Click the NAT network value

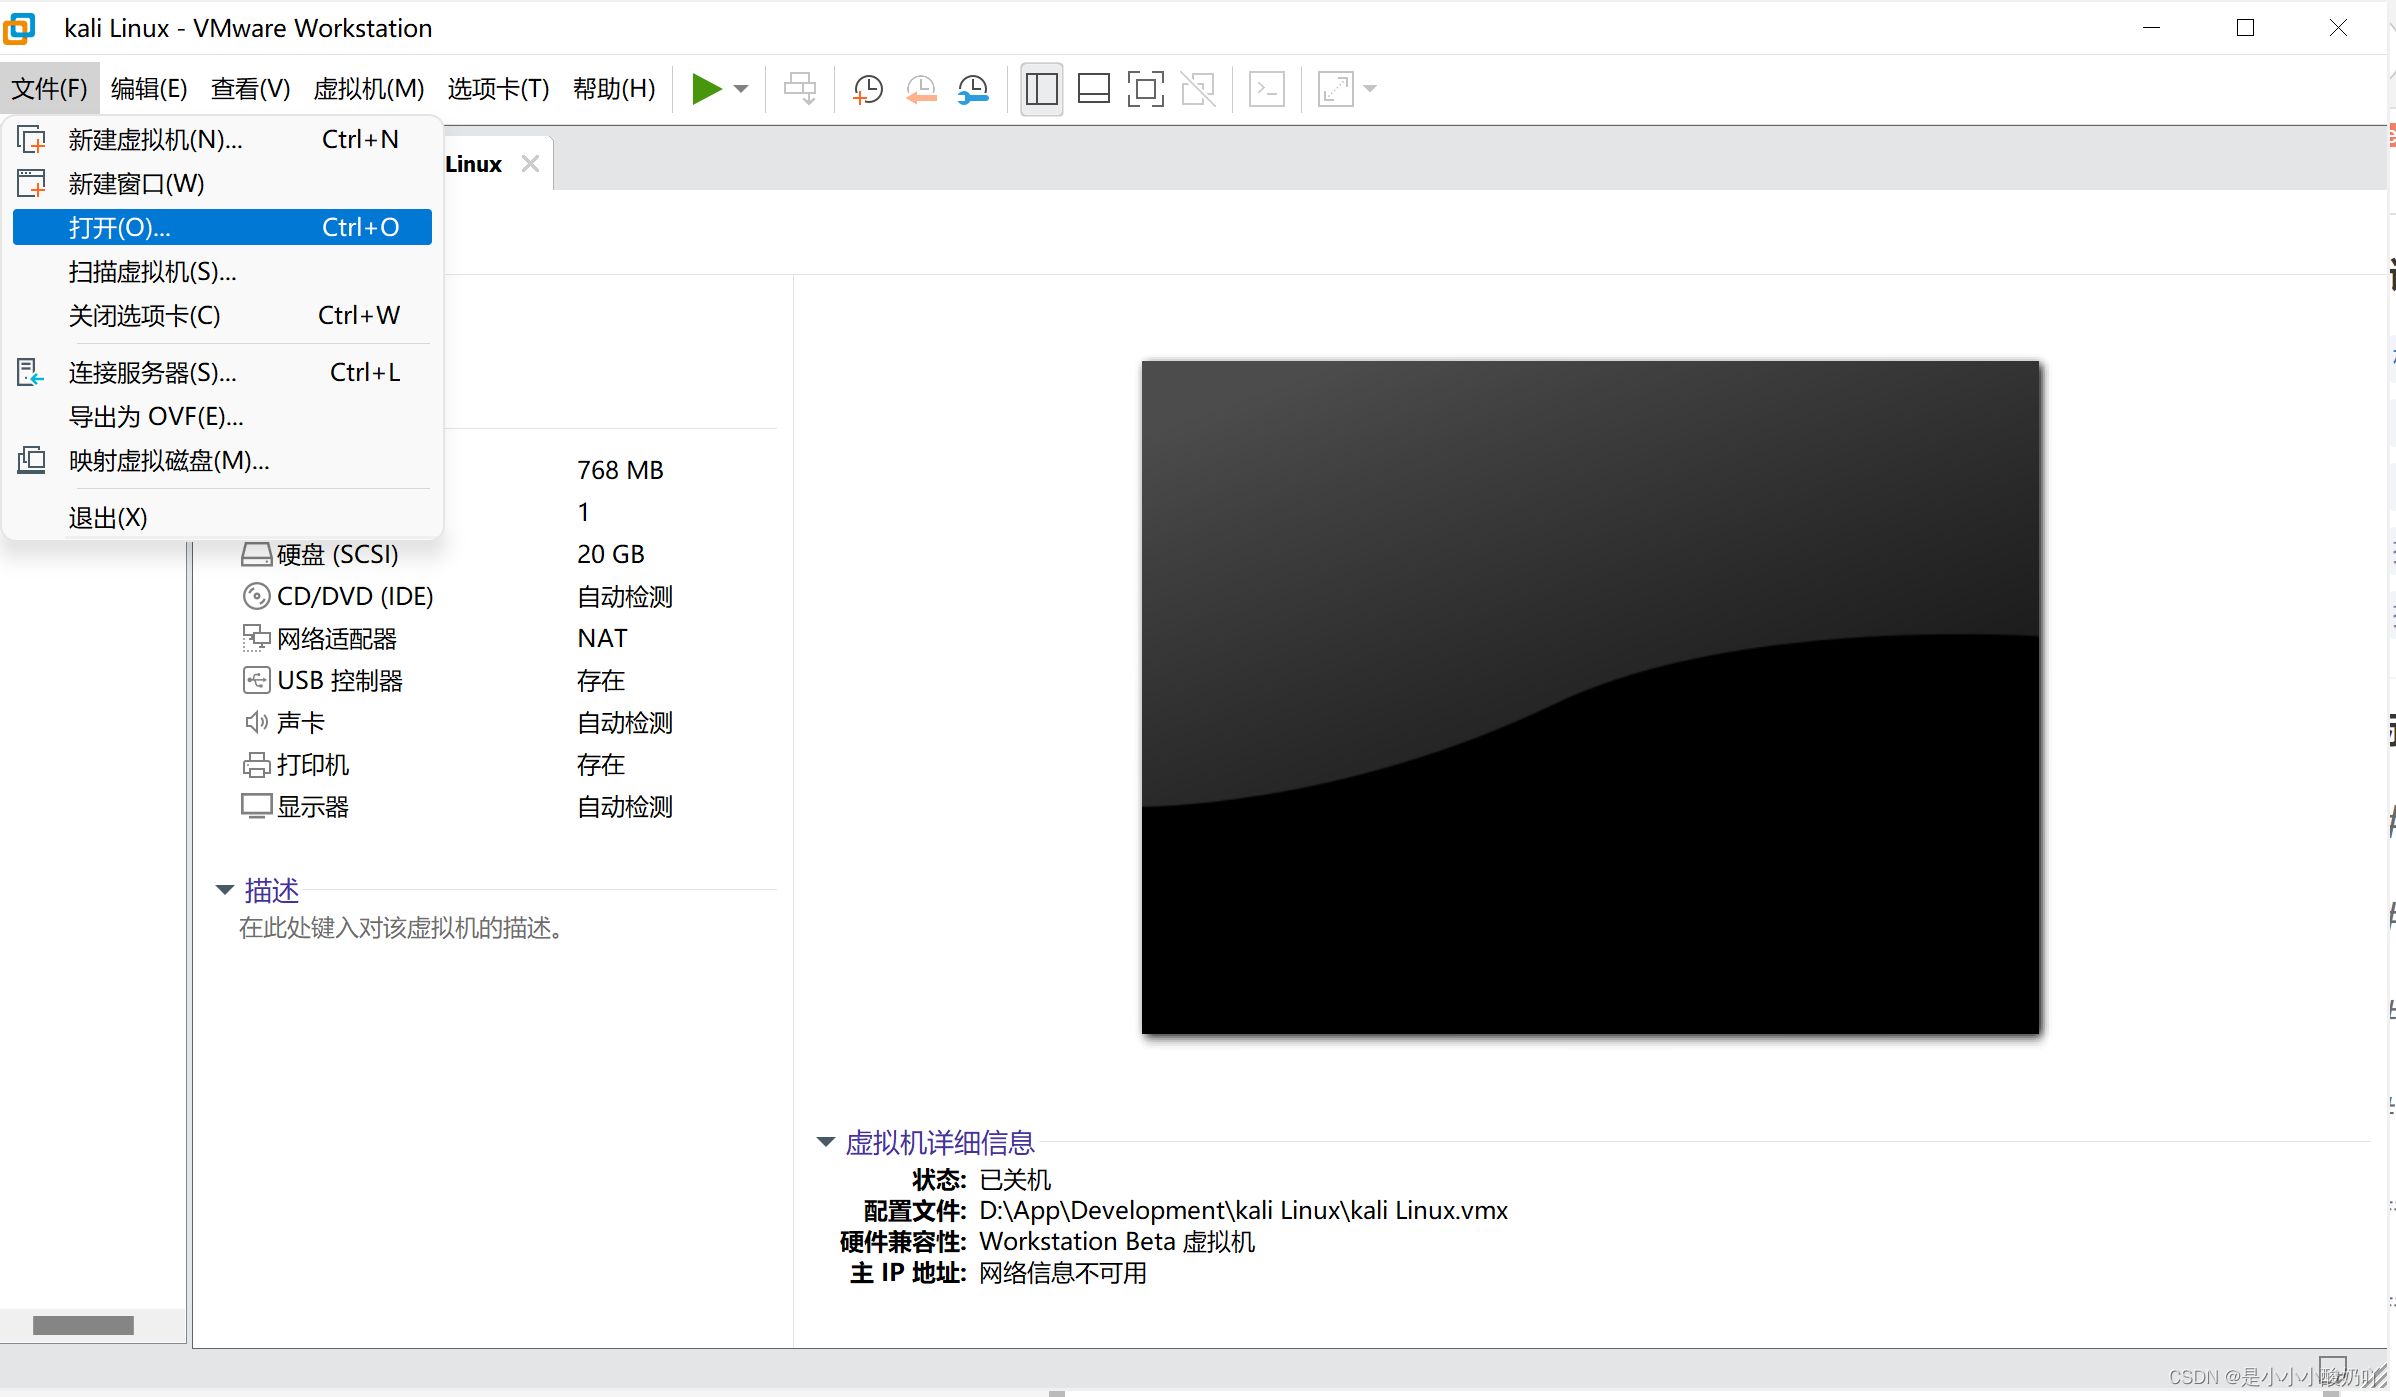pos(602,638)
